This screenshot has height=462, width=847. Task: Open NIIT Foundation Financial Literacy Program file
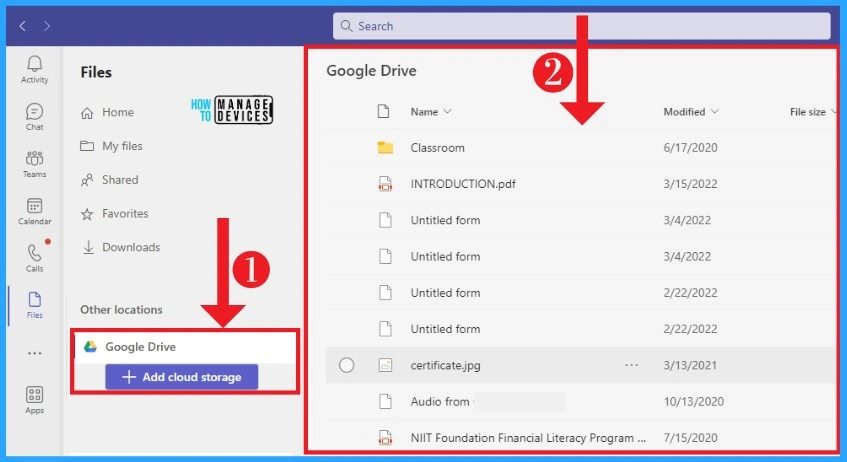(528, 438)
